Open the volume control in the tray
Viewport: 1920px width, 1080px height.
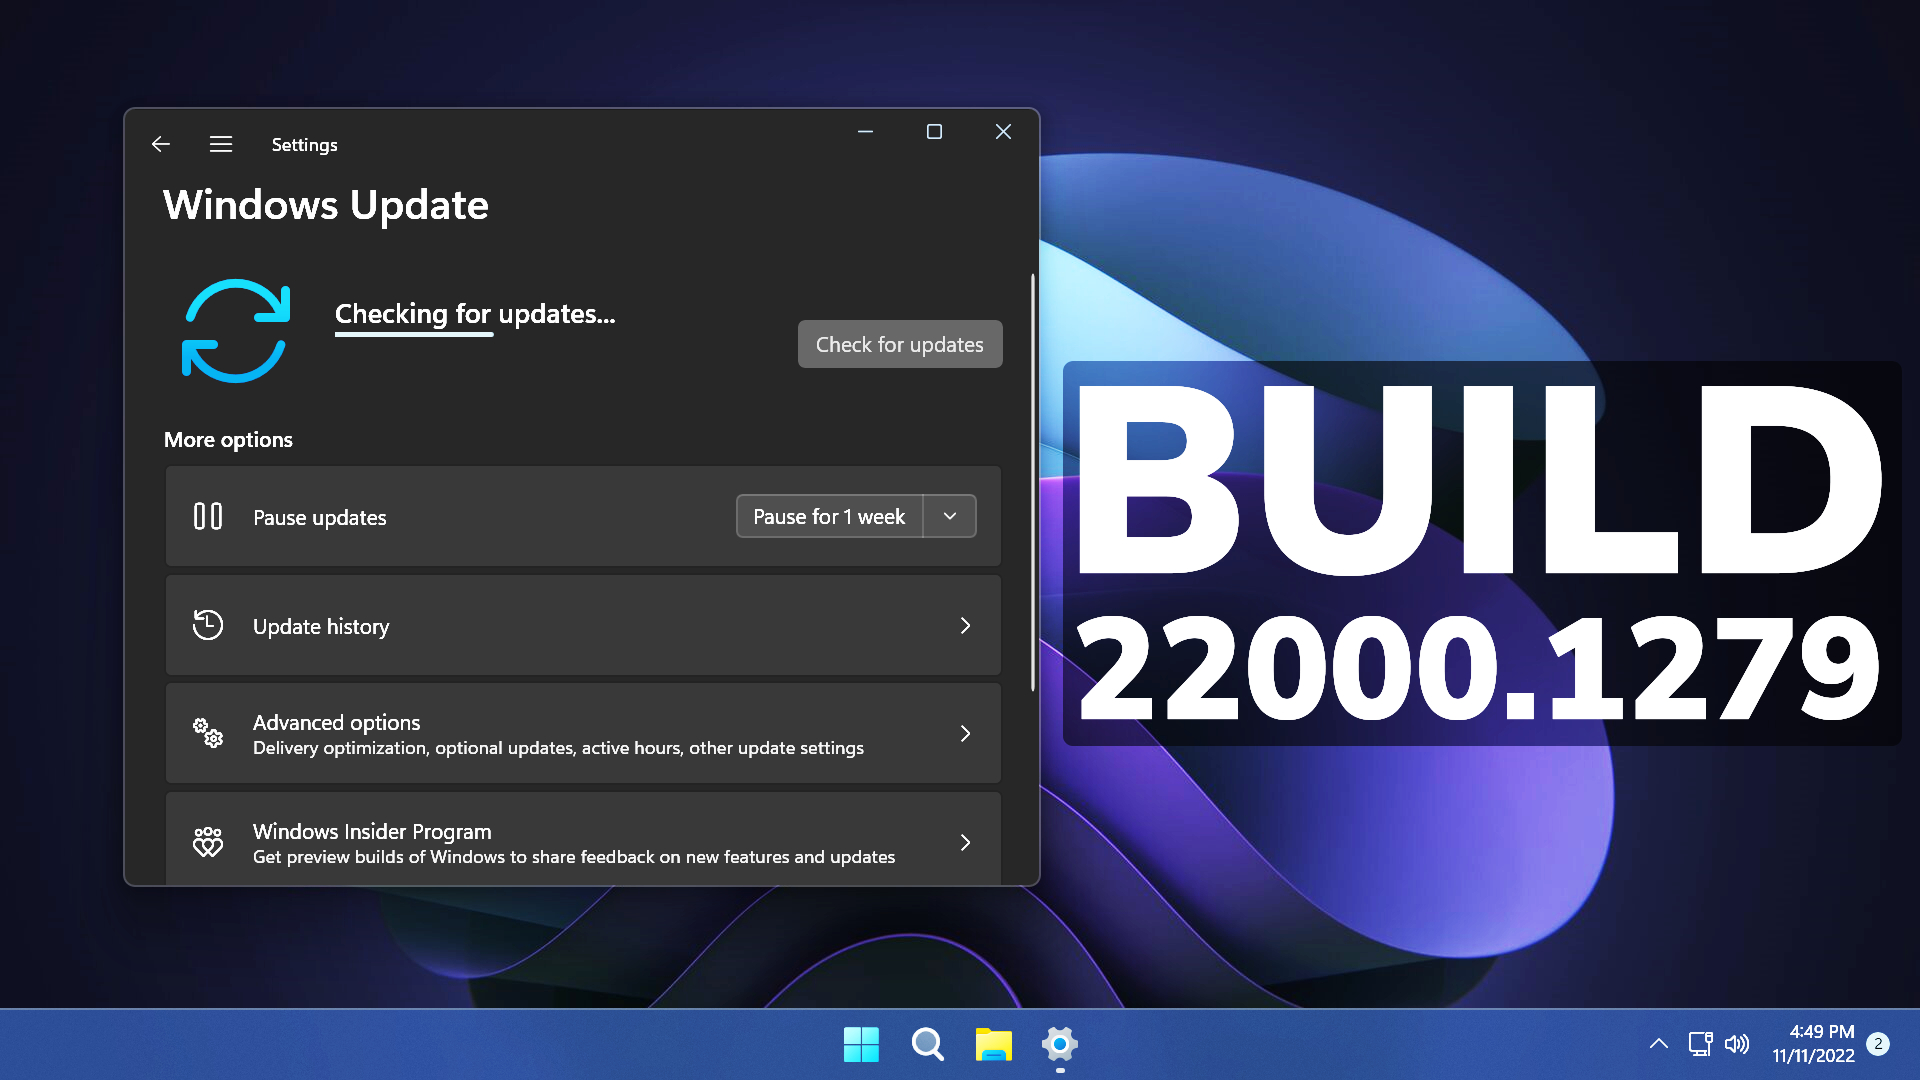point(1738,1044)
